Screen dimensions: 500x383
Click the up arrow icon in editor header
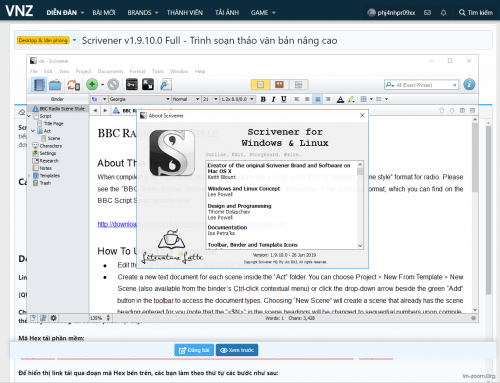442,110
